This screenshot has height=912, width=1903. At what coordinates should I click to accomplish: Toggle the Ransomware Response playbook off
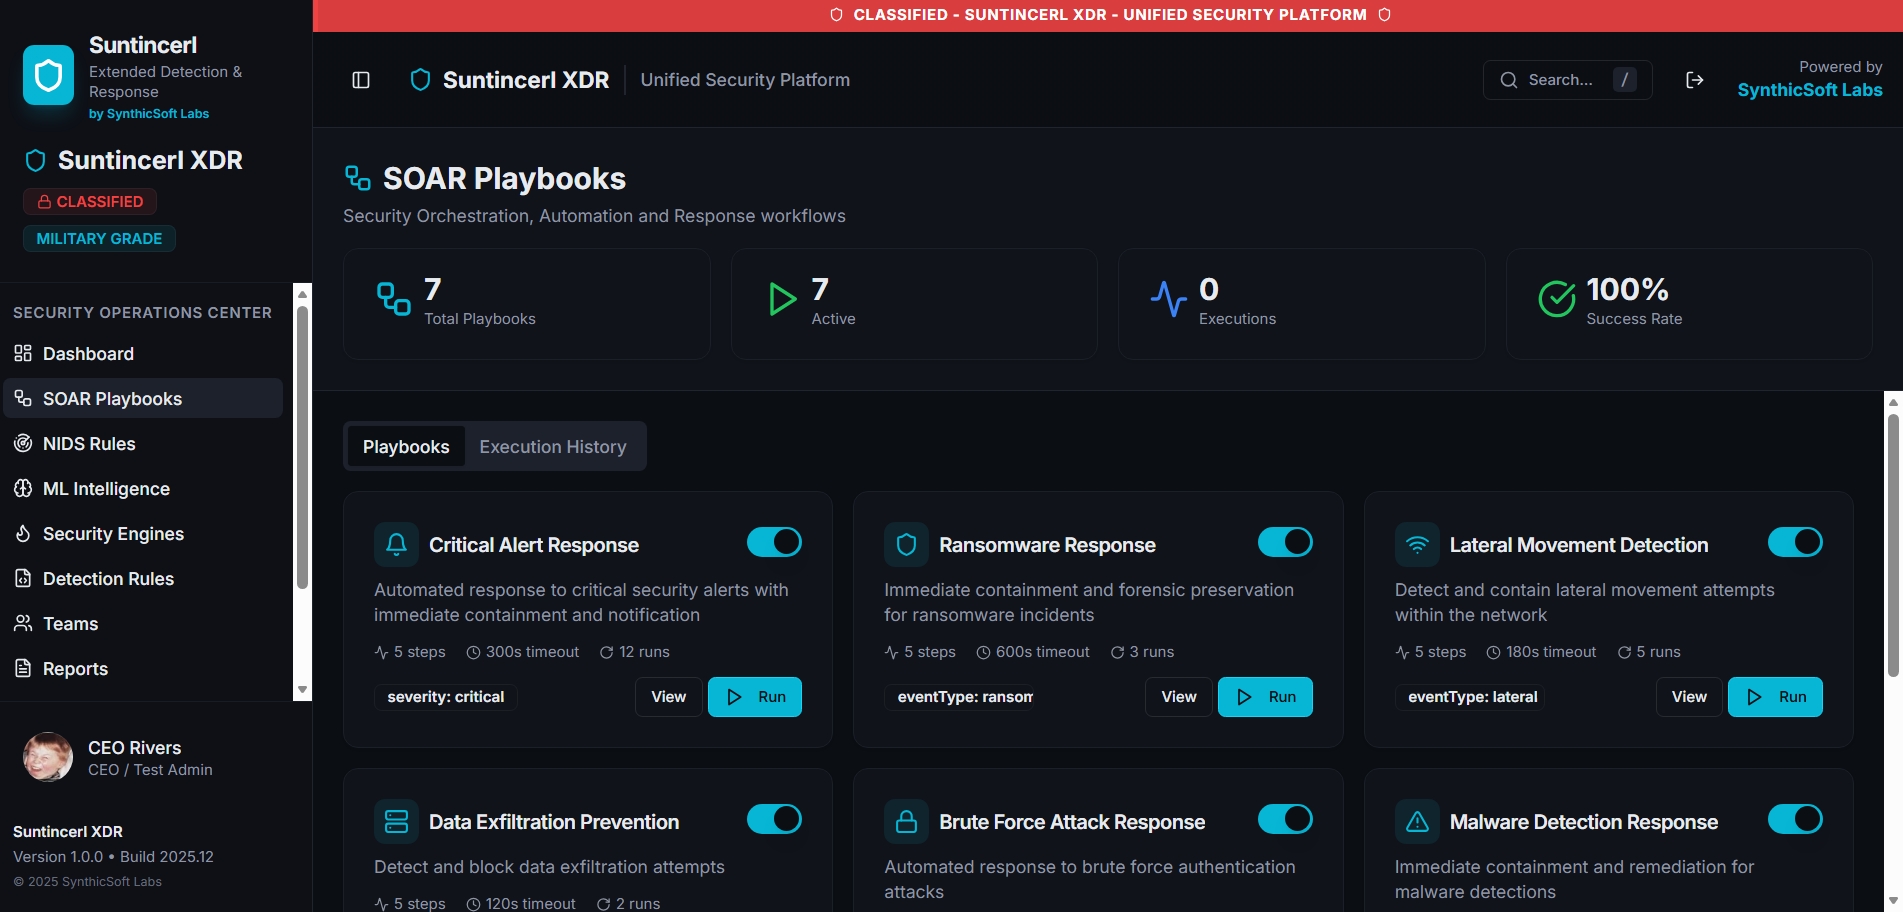pyautogui.click(x=1285, y=541)
